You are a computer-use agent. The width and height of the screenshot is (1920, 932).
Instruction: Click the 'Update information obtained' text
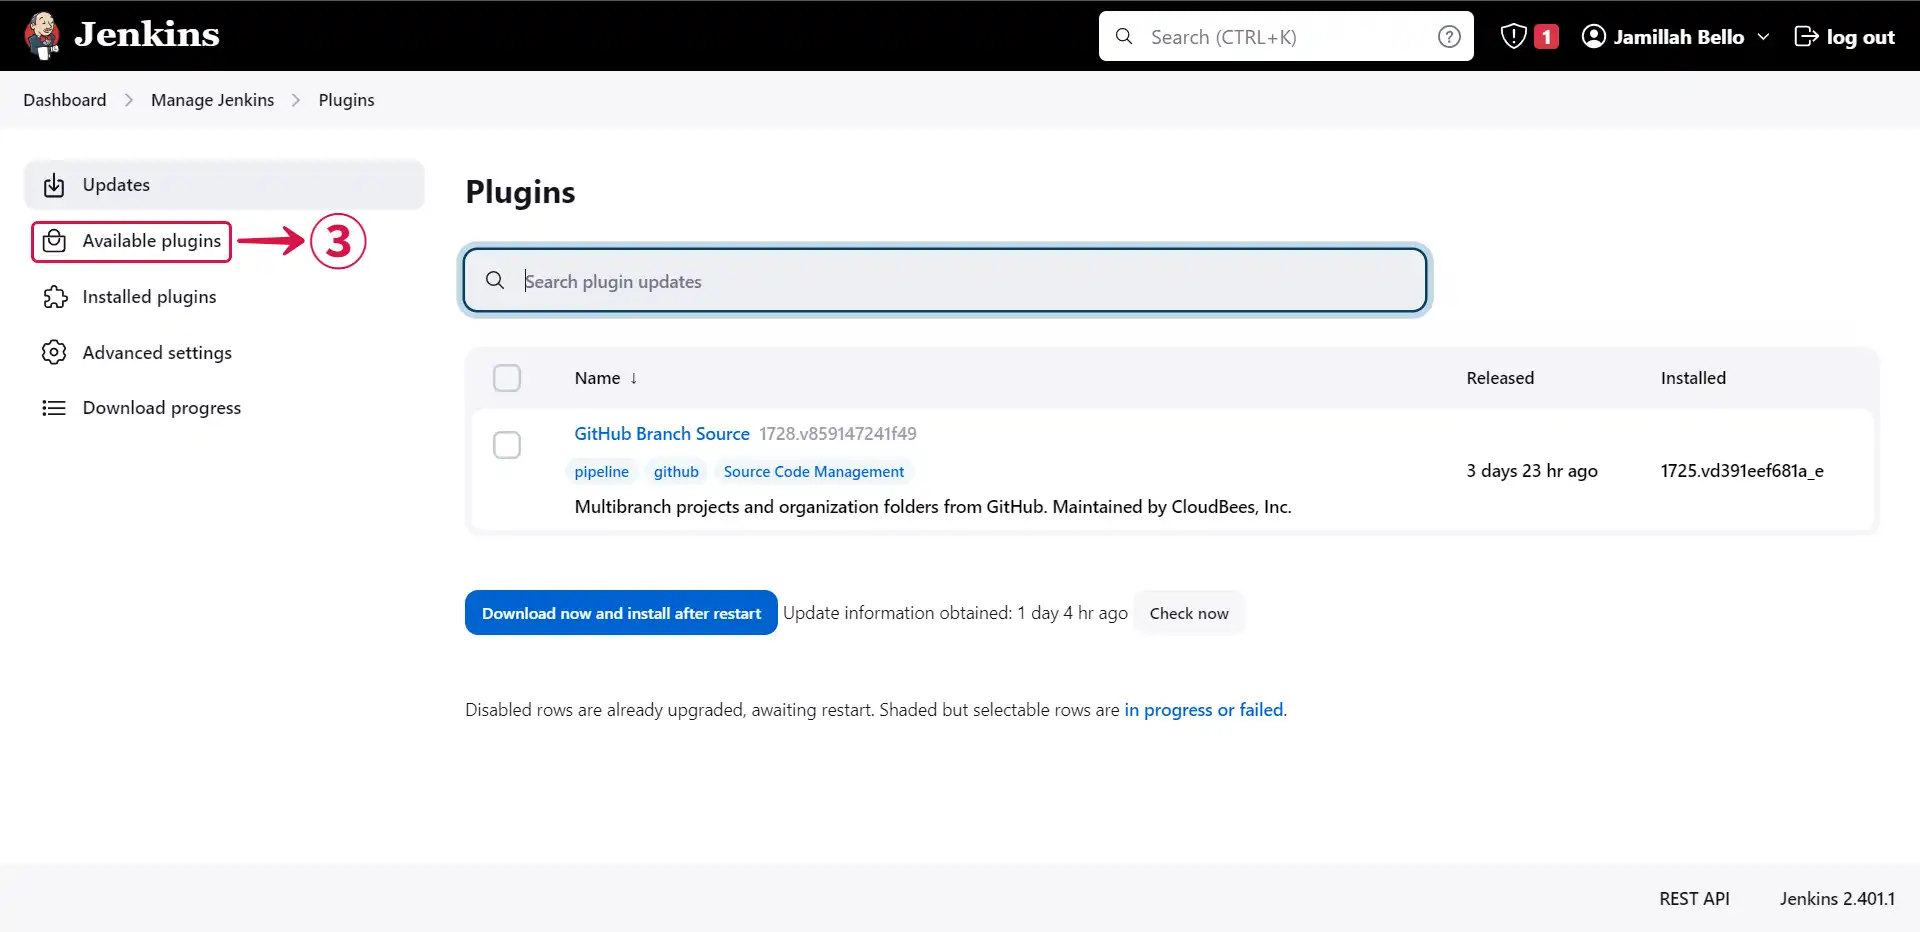(955, 613)
